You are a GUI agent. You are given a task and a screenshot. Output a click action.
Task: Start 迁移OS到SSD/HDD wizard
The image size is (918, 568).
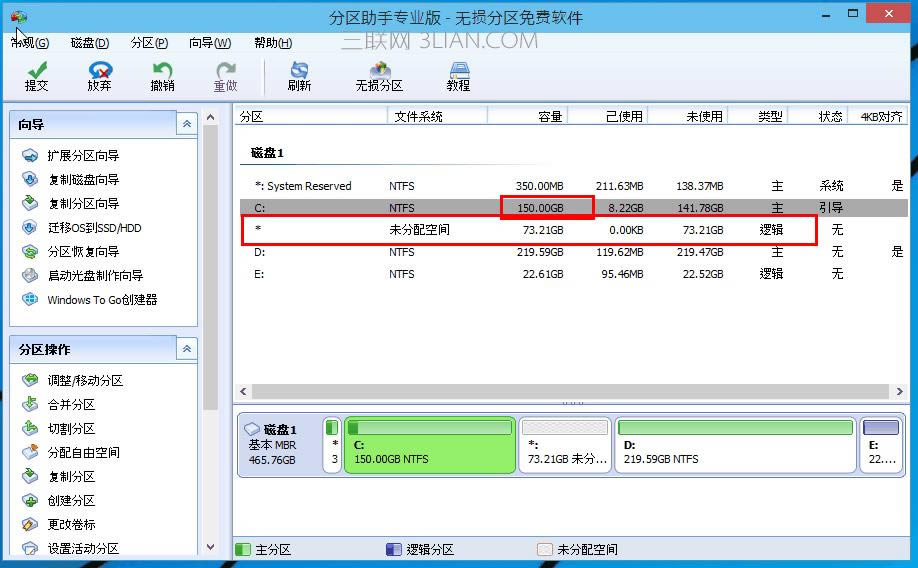tap(81, 228)
